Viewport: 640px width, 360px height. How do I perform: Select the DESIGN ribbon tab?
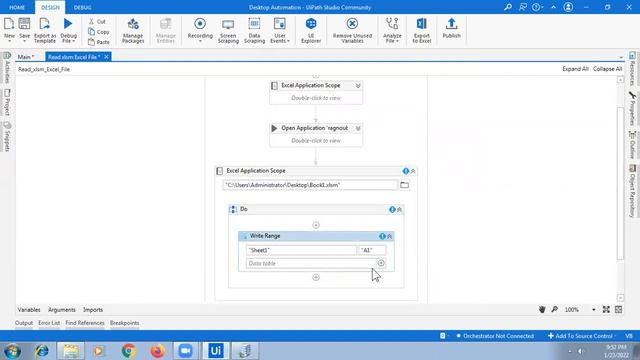click(50, 7)
